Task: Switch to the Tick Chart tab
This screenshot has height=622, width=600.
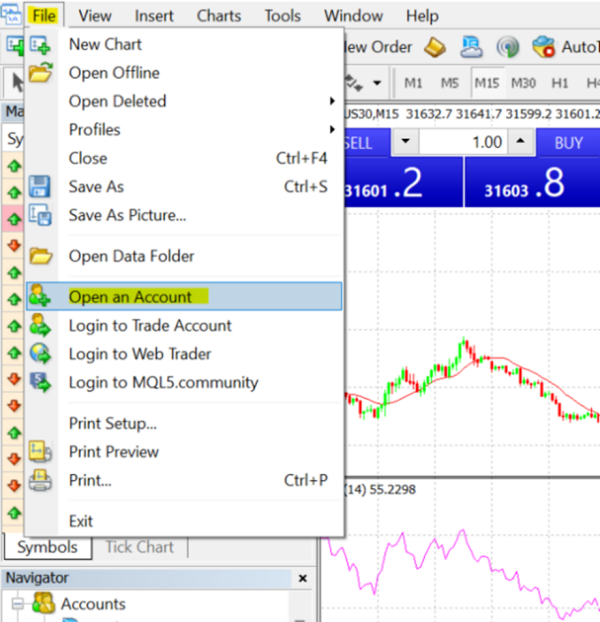Action: click(140, 547)
